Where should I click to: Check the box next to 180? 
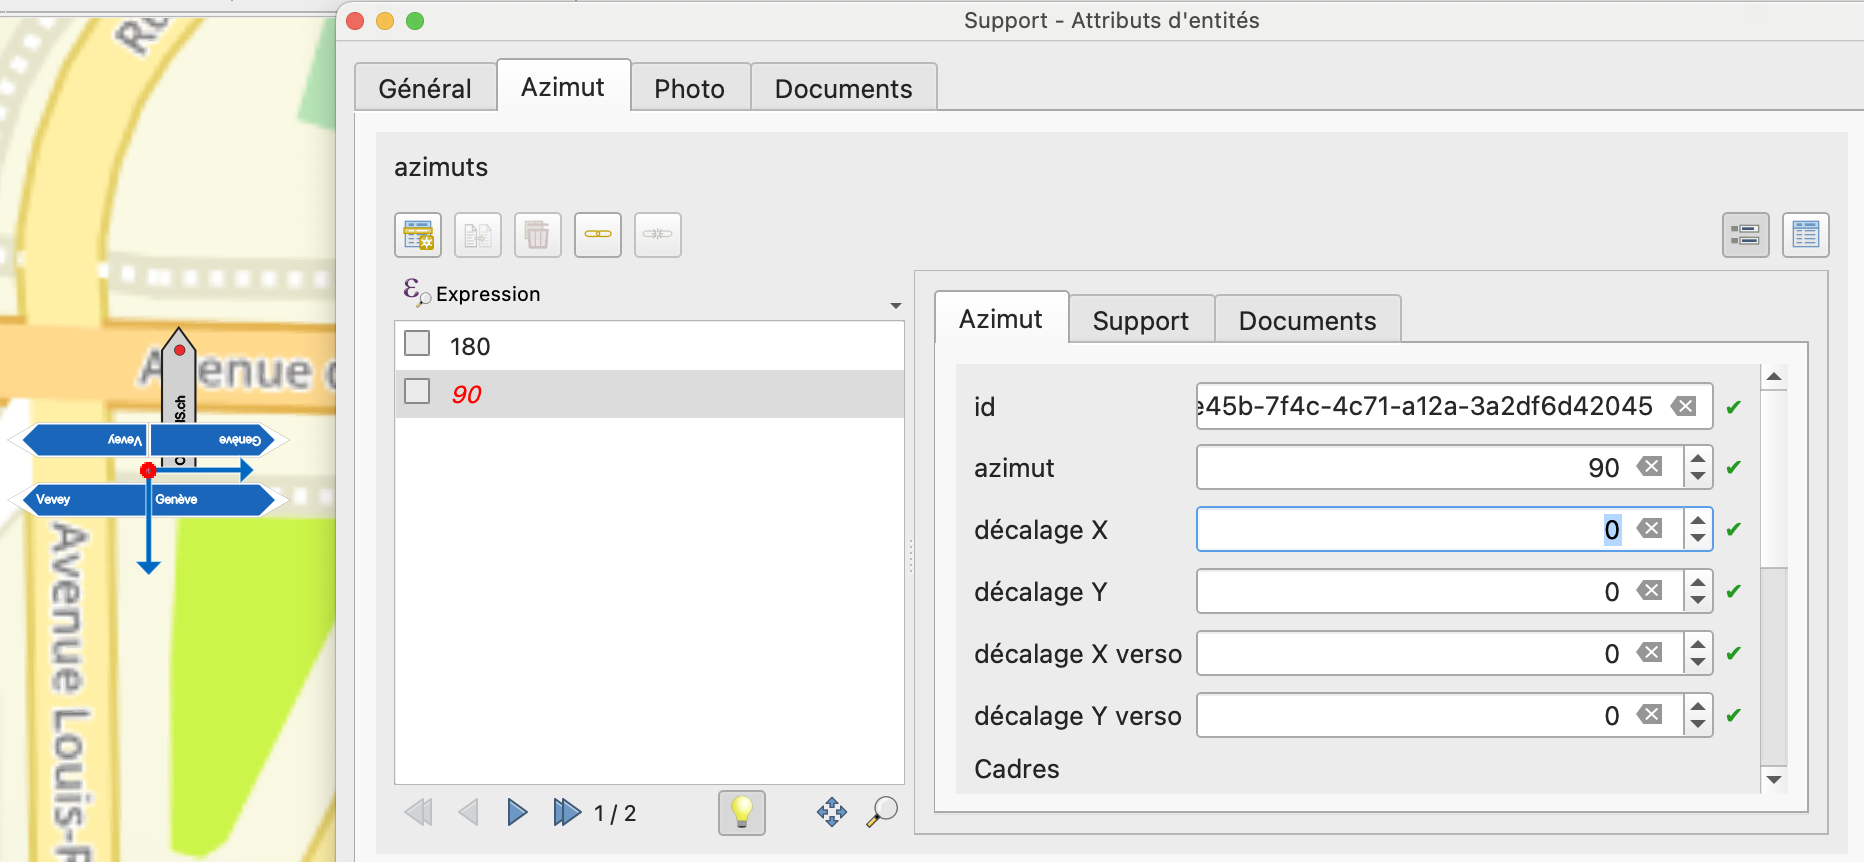click(x=417, y=344)
